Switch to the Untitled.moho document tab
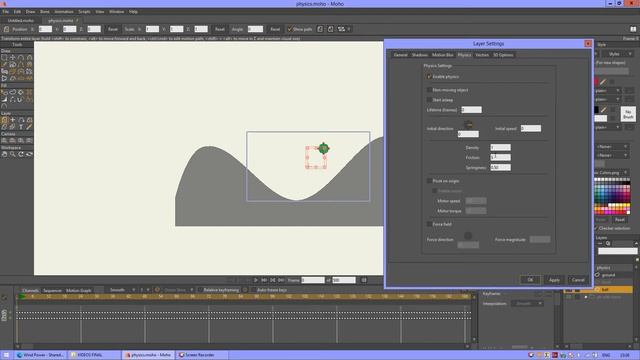Image resolution: width=640 pixels, height=360 pixels. [21, 20]
